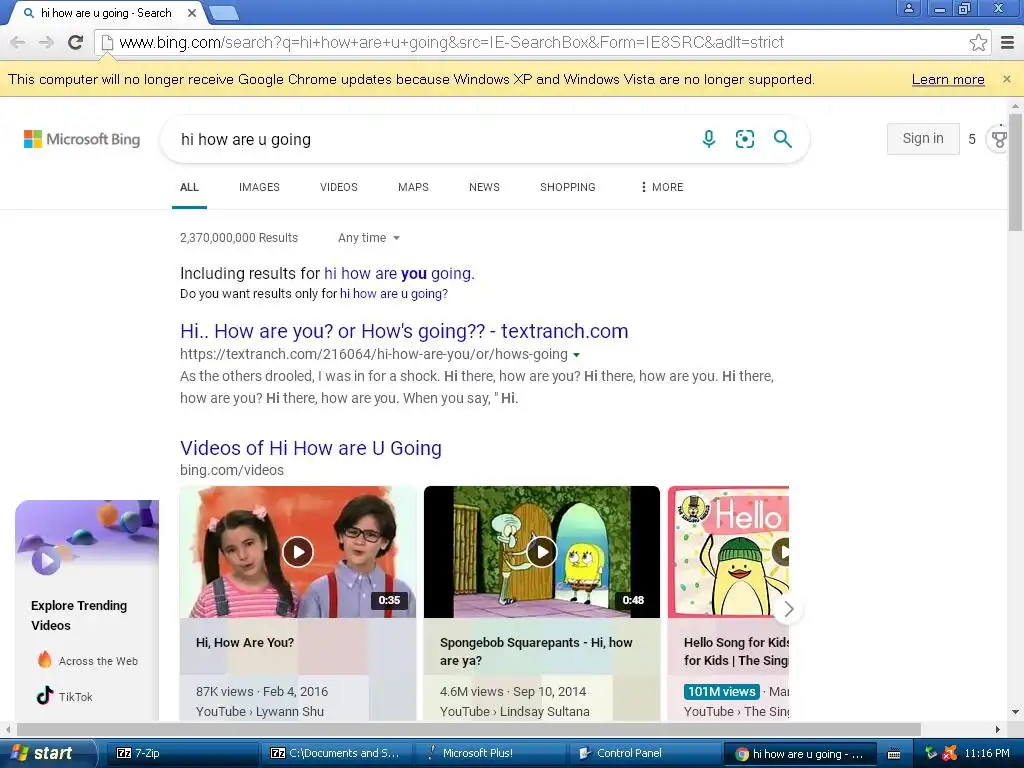Viewport: 1024px width, 768px height.
Task: Click the taskbar clock 11:16 PM
Action: 987,753
